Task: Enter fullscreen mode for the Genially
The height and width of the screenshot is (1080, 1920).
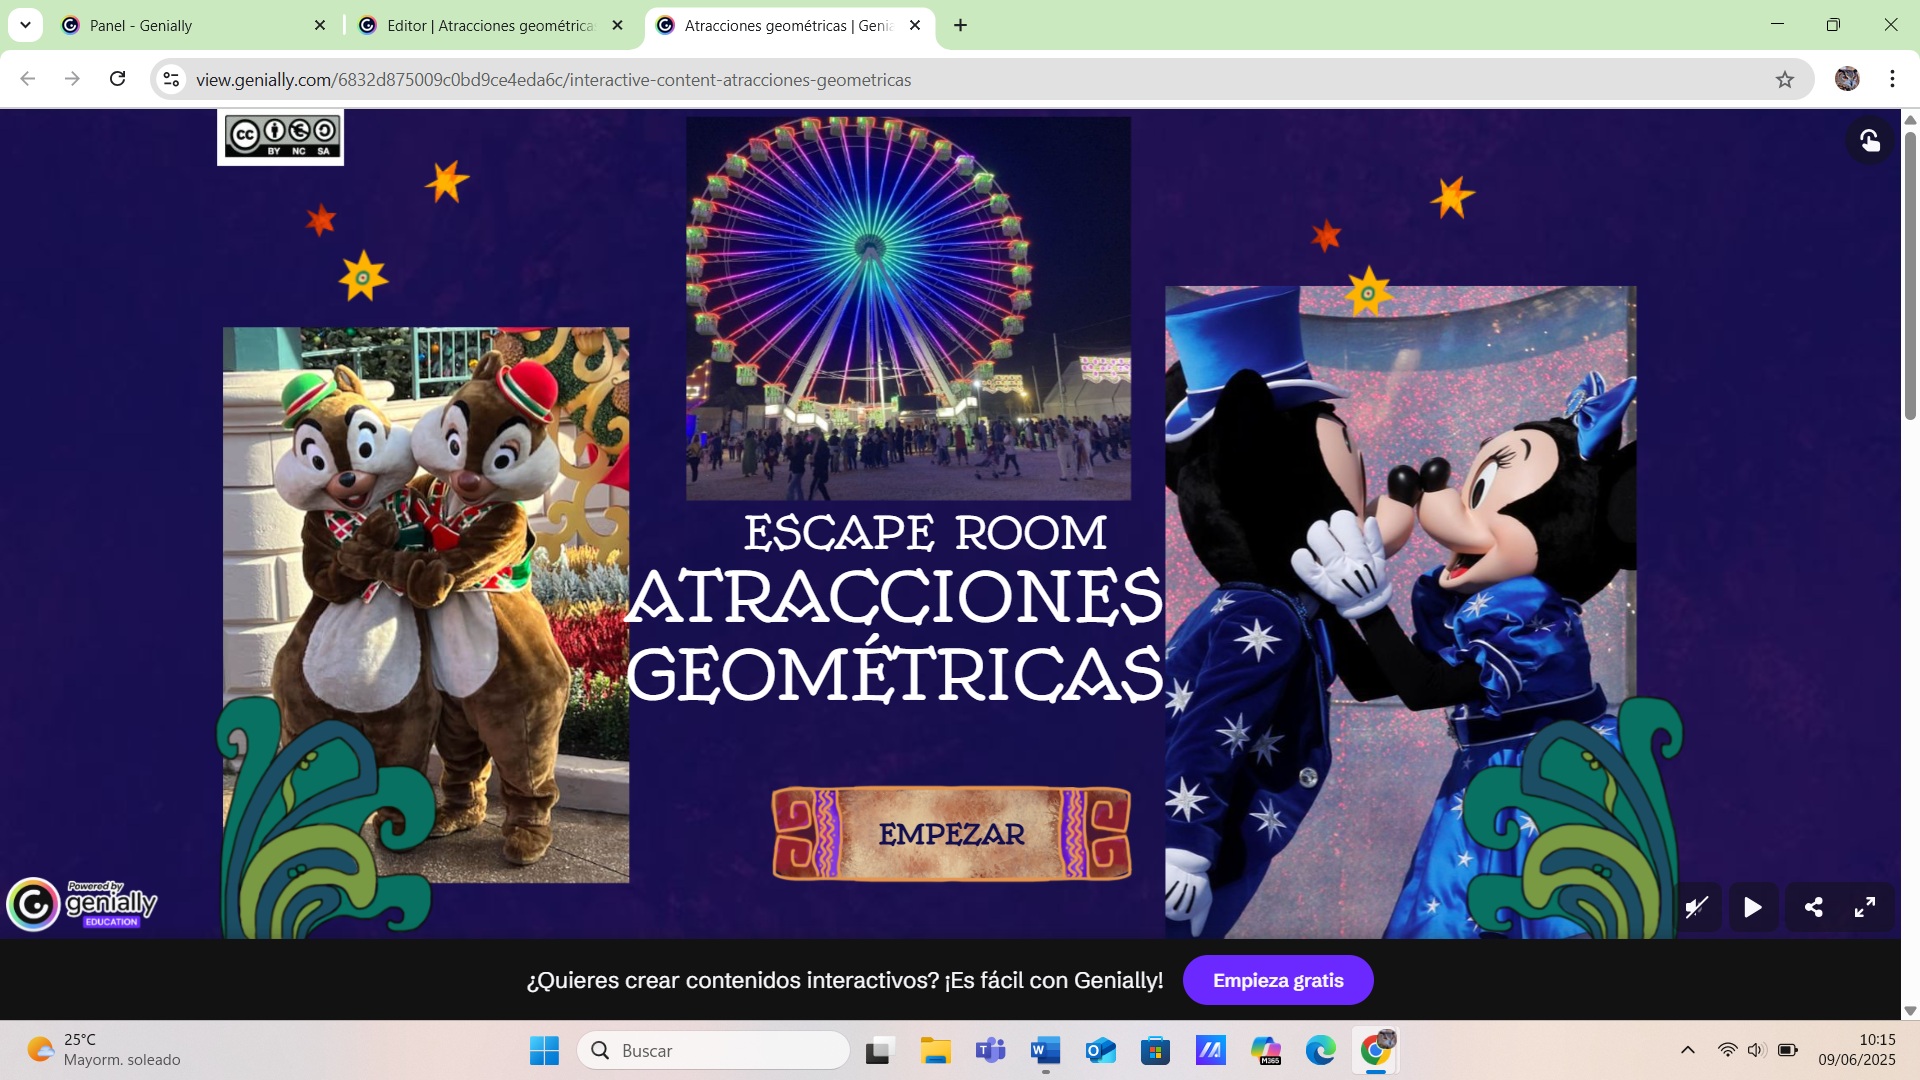Action: pos(1865,908)
